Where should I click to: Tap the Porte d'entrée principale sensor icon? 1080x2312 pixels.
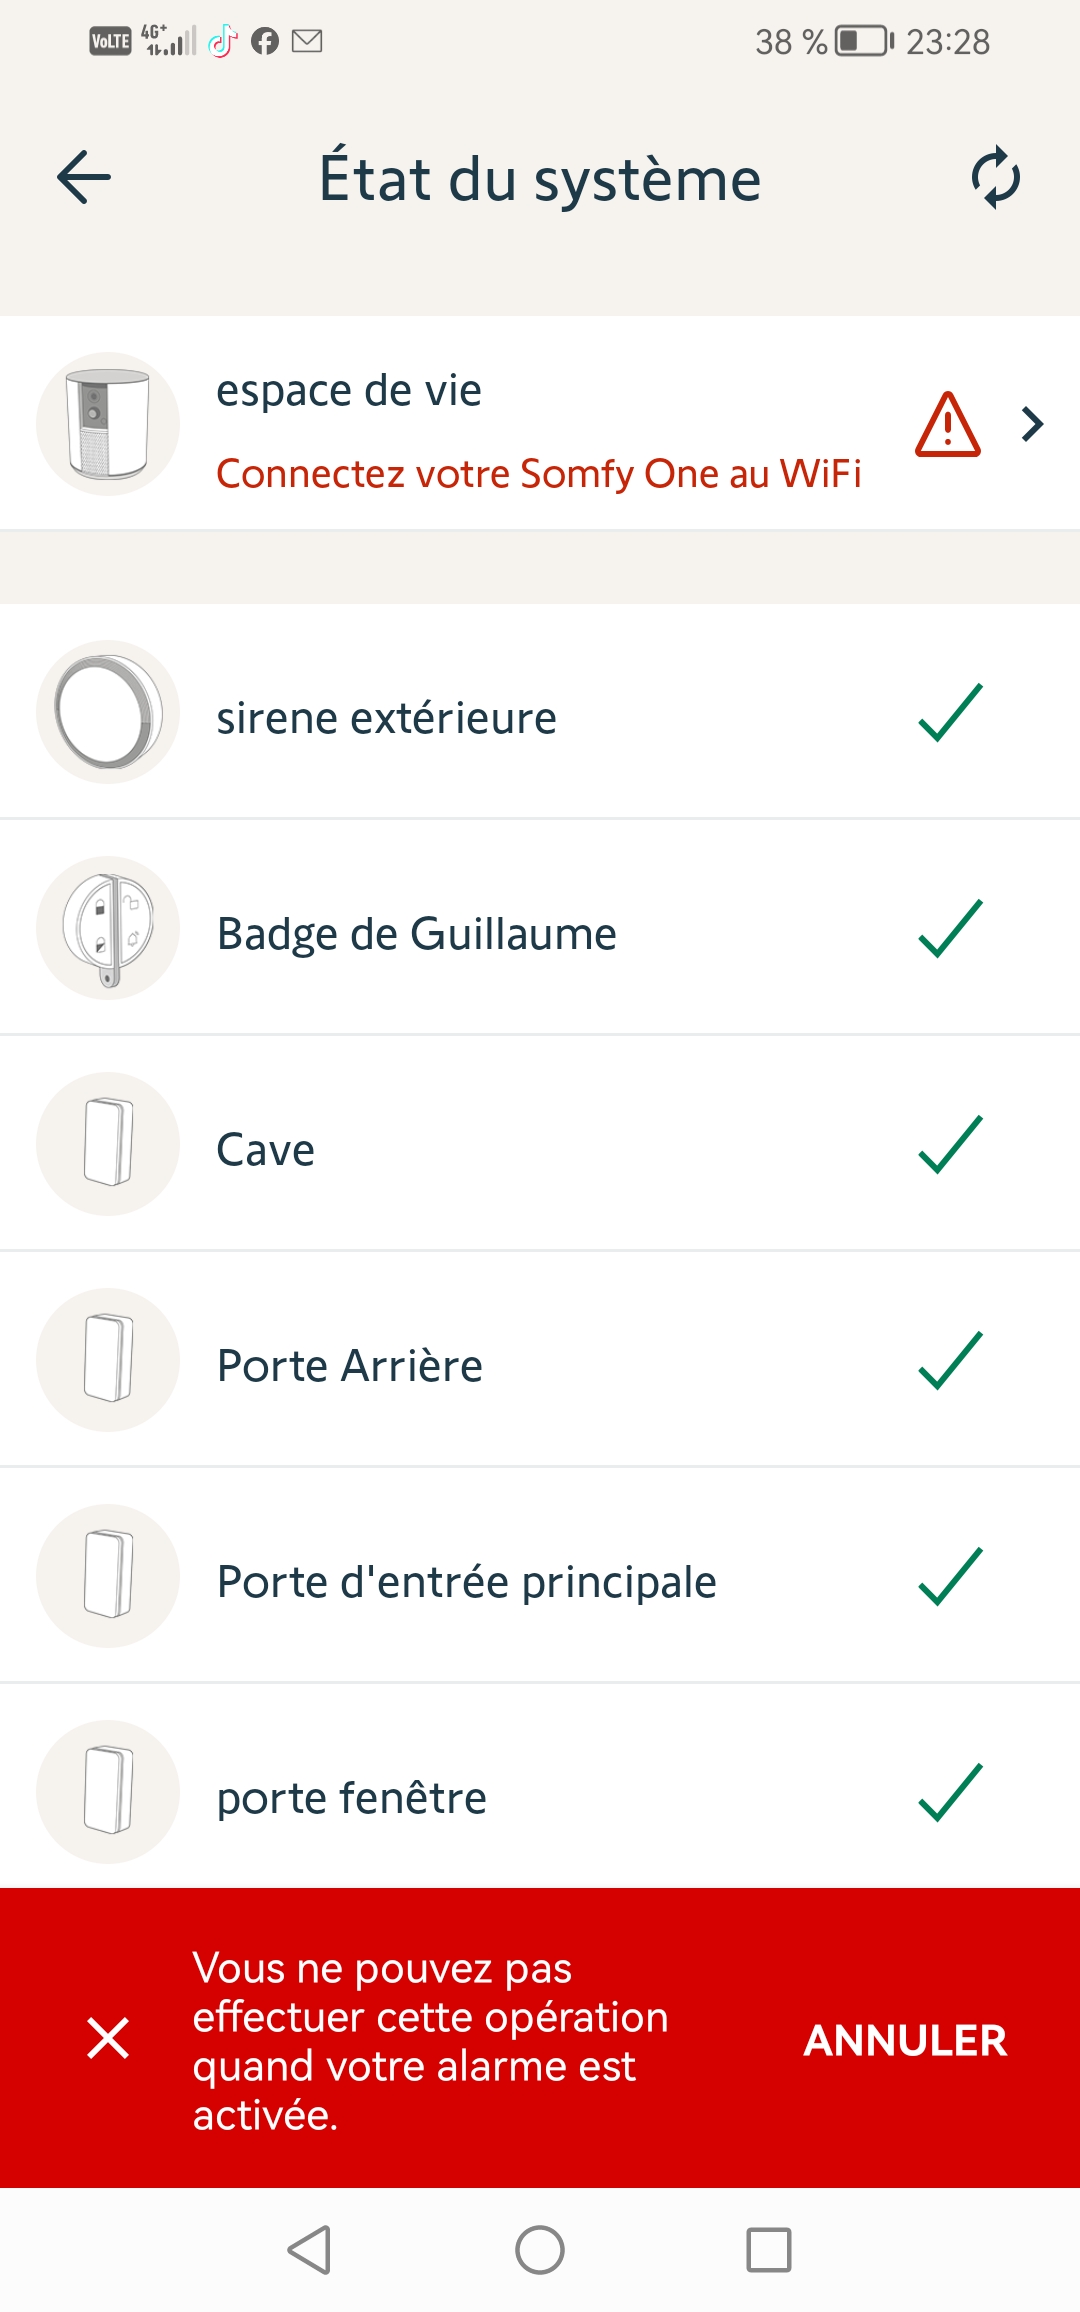tap(108, 1576)
